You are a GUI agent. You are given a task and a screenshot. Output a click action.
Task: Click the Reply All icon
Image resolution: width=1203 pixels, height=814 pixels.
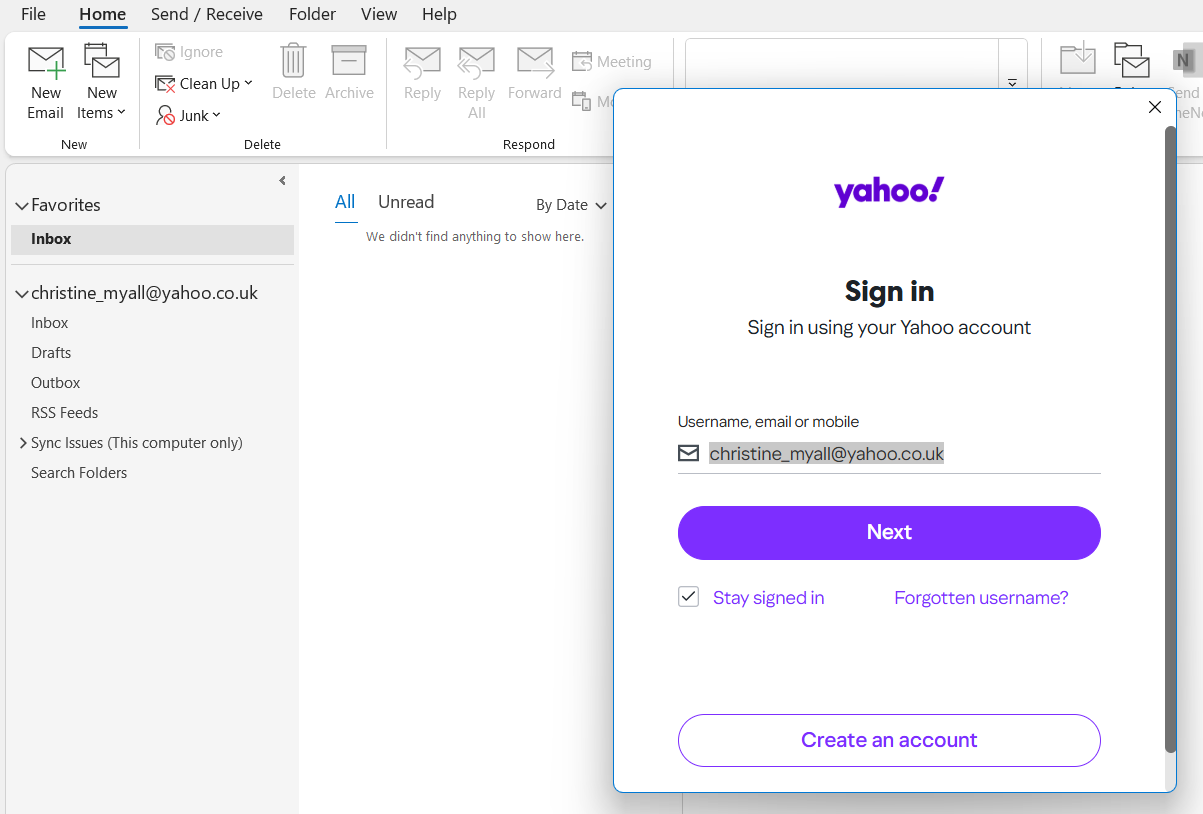coord(476,63)
